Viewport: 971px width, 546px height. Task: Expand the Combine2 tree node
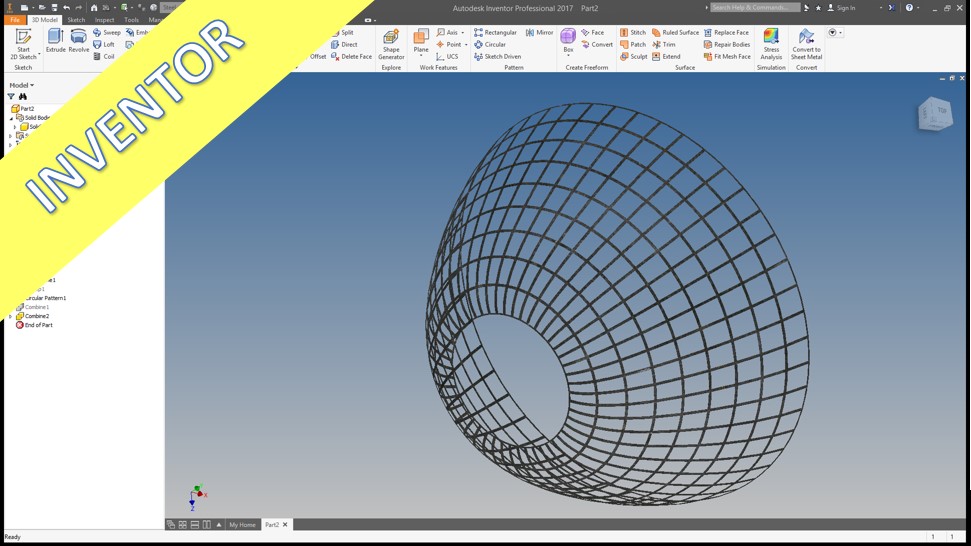[11, 316]
